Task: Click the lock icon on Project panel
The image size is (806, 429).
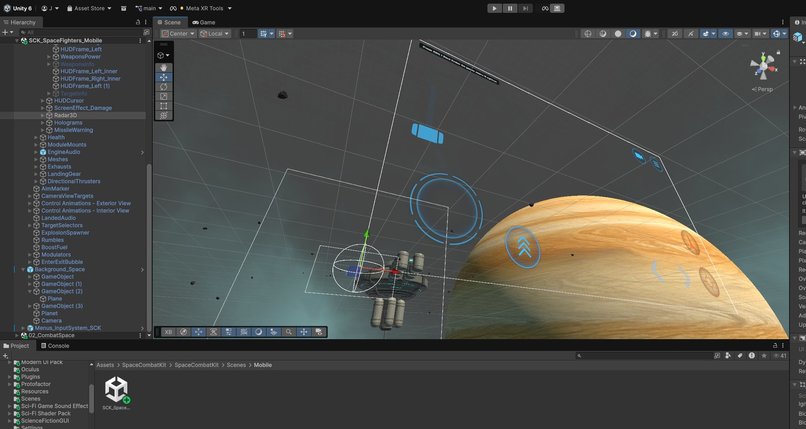Action: (x=775, y=346)
